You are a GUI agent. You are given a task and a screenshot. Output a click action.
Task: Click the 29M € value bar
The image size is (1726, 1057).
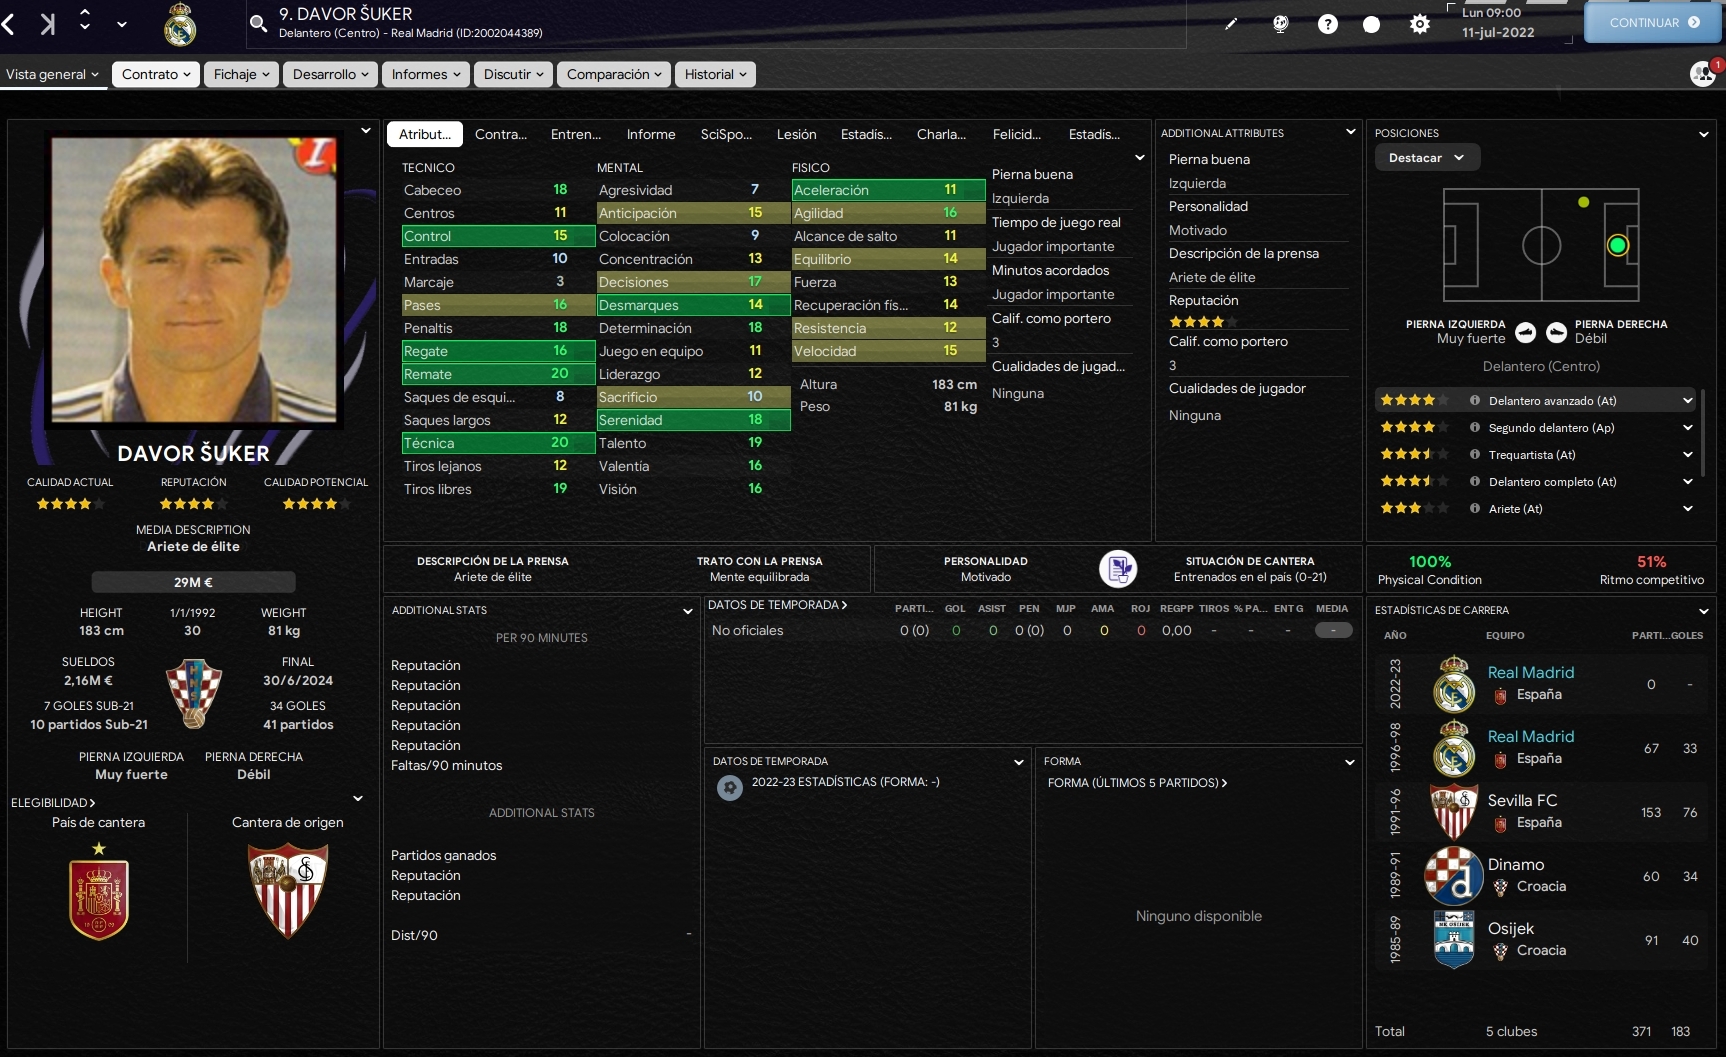coord(193,582)
